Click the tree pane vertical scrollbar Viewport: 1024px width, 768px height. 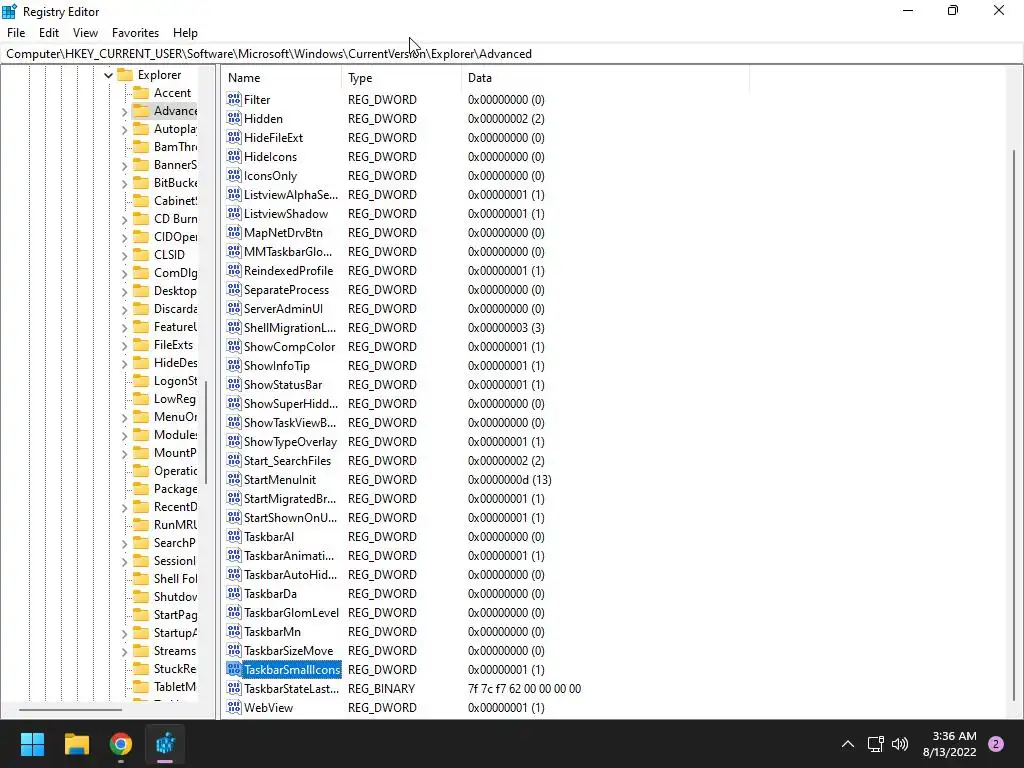(x=206, y=432)
